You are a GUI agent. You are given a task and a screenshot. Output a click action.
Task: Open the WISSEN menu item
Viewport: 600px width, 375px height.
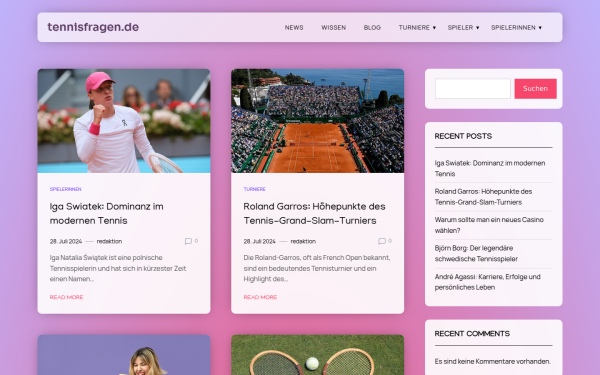pos(333,28)
